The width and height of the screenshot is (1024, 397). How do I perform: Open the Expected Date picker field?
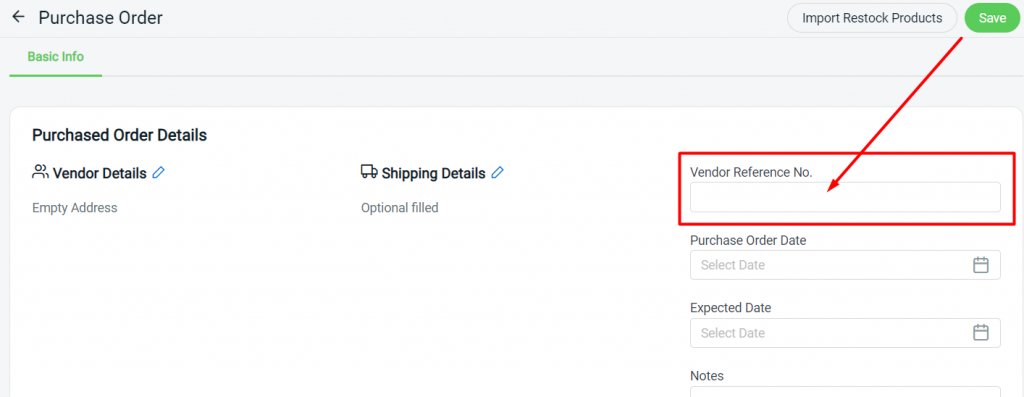coord(845,332)
